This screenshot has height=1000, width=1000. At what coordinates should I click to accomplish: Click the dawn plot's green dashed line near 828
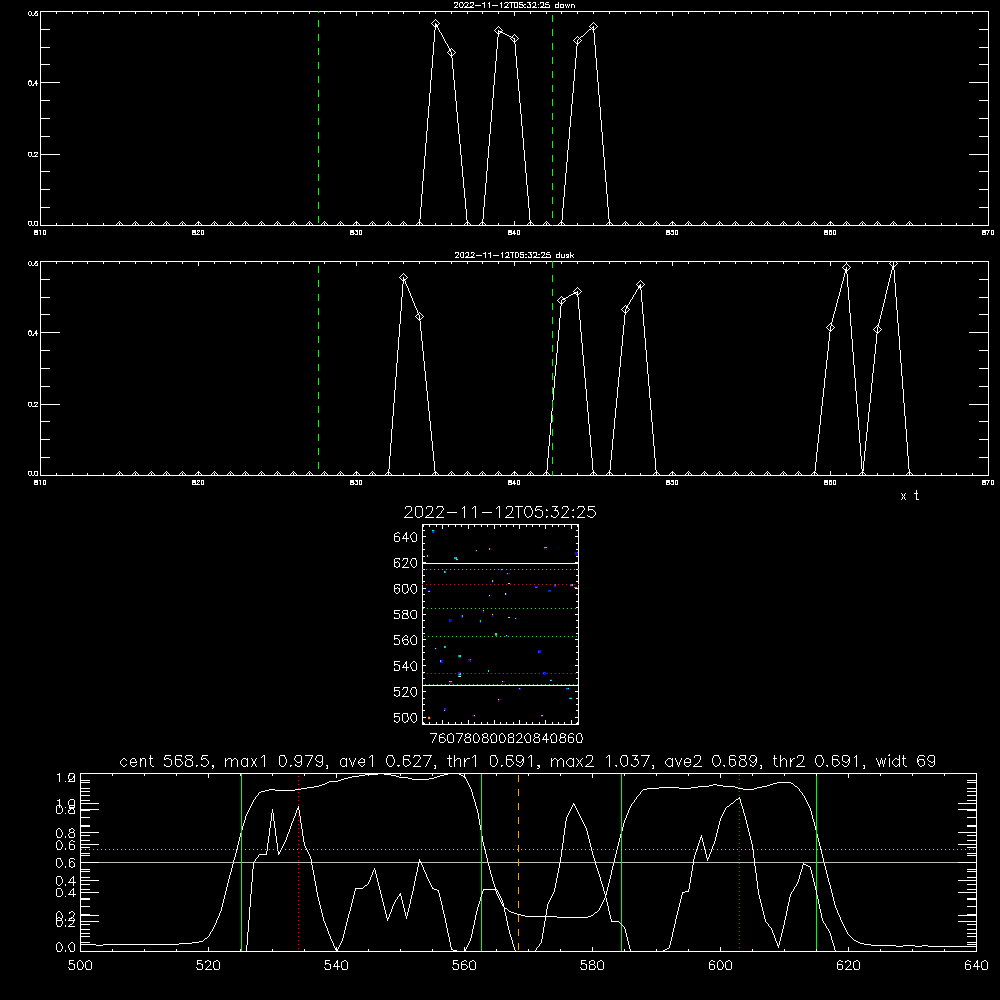click(x=319, y=118)
